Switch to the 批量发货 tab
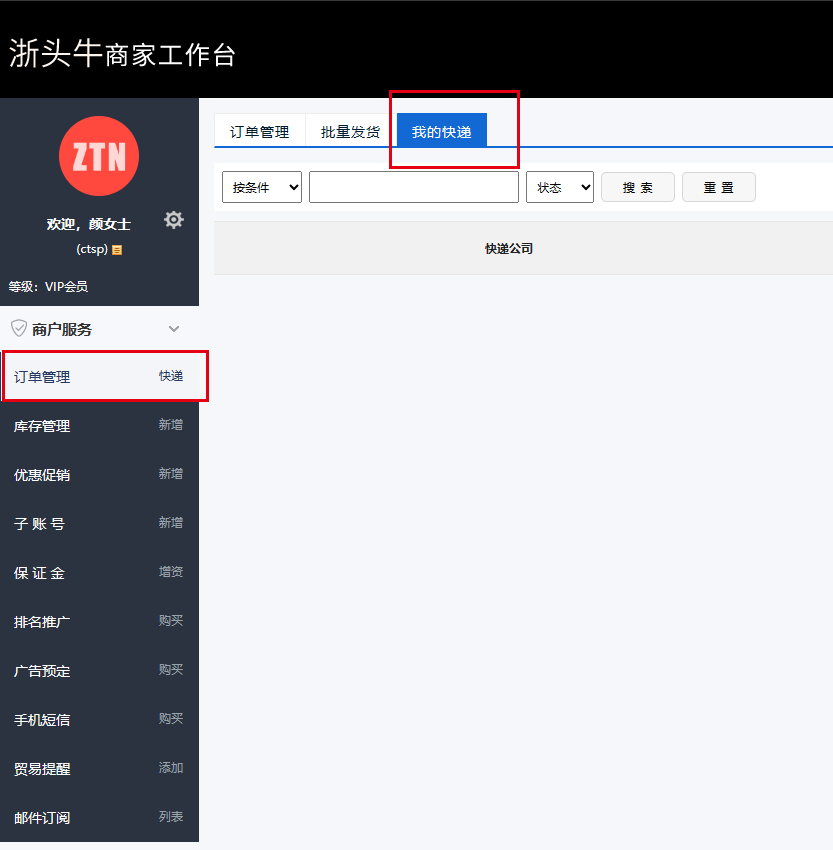This screenshot has width=833, height=850. [x=350, y=132]
